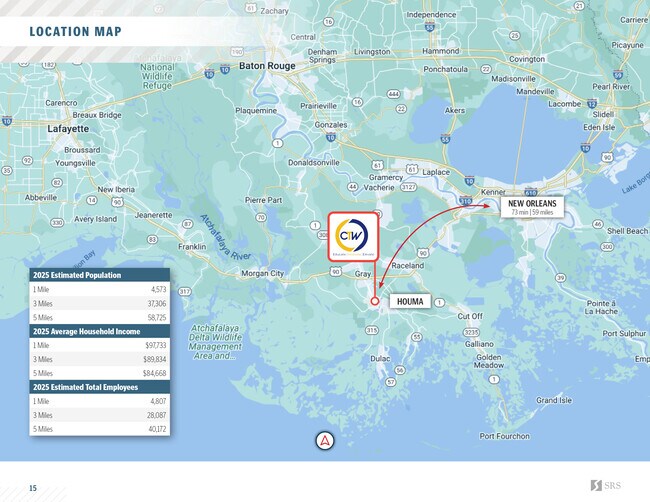Click the Route 317 highway shield
650x502 pixels.
[x=183, y=291]
